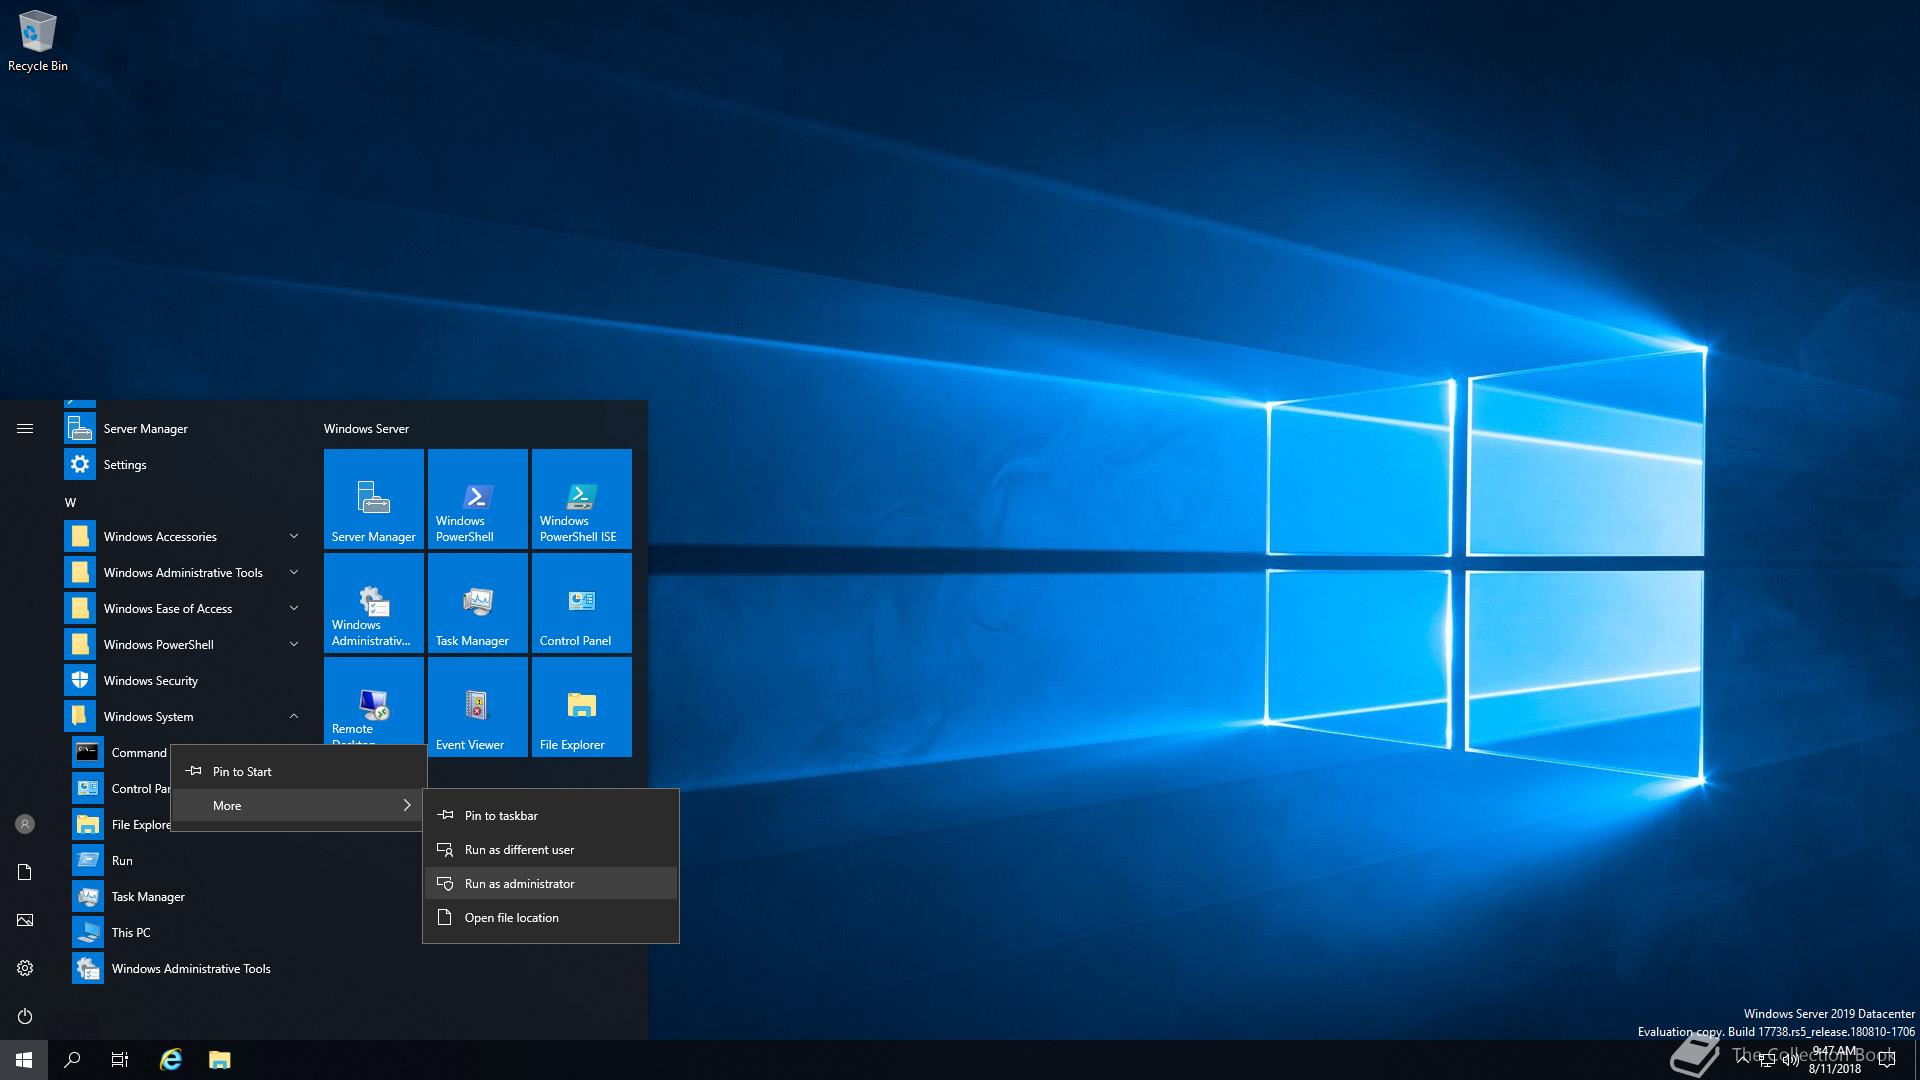Viewport: 1920px width, 1080px height.
Task: Open the File Explorer tile
Action: pos(581,706)
